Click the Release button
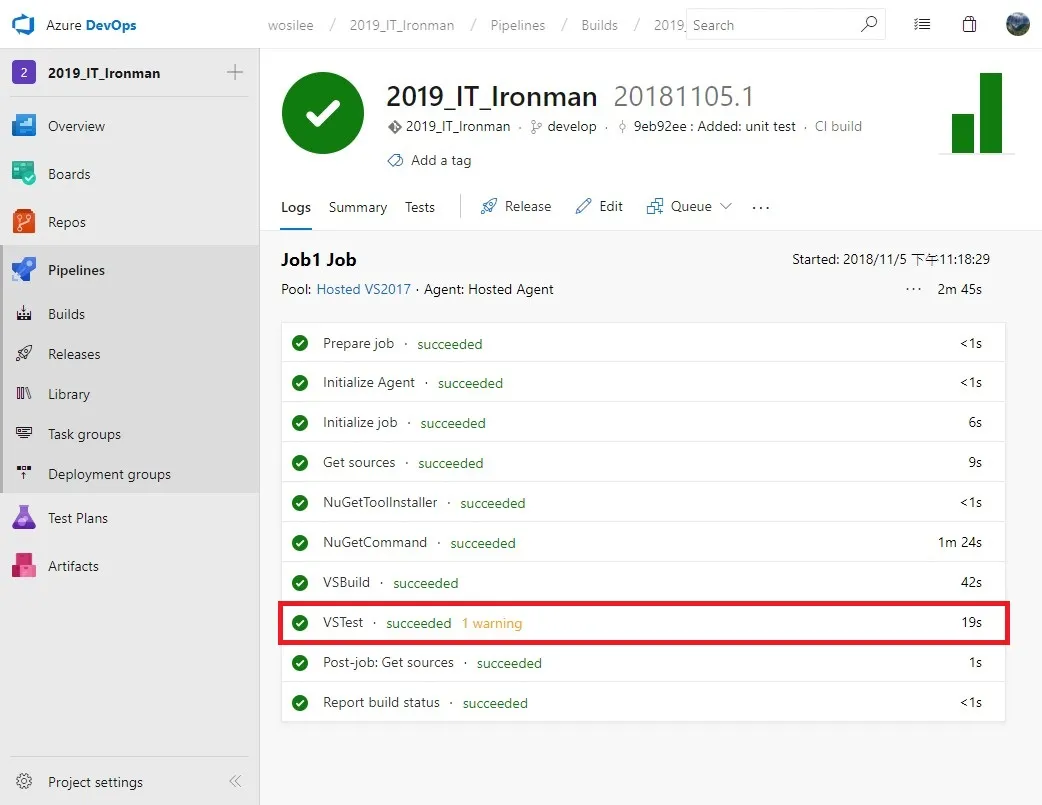This screenshot has height=805, width=1042. [516, 206]
